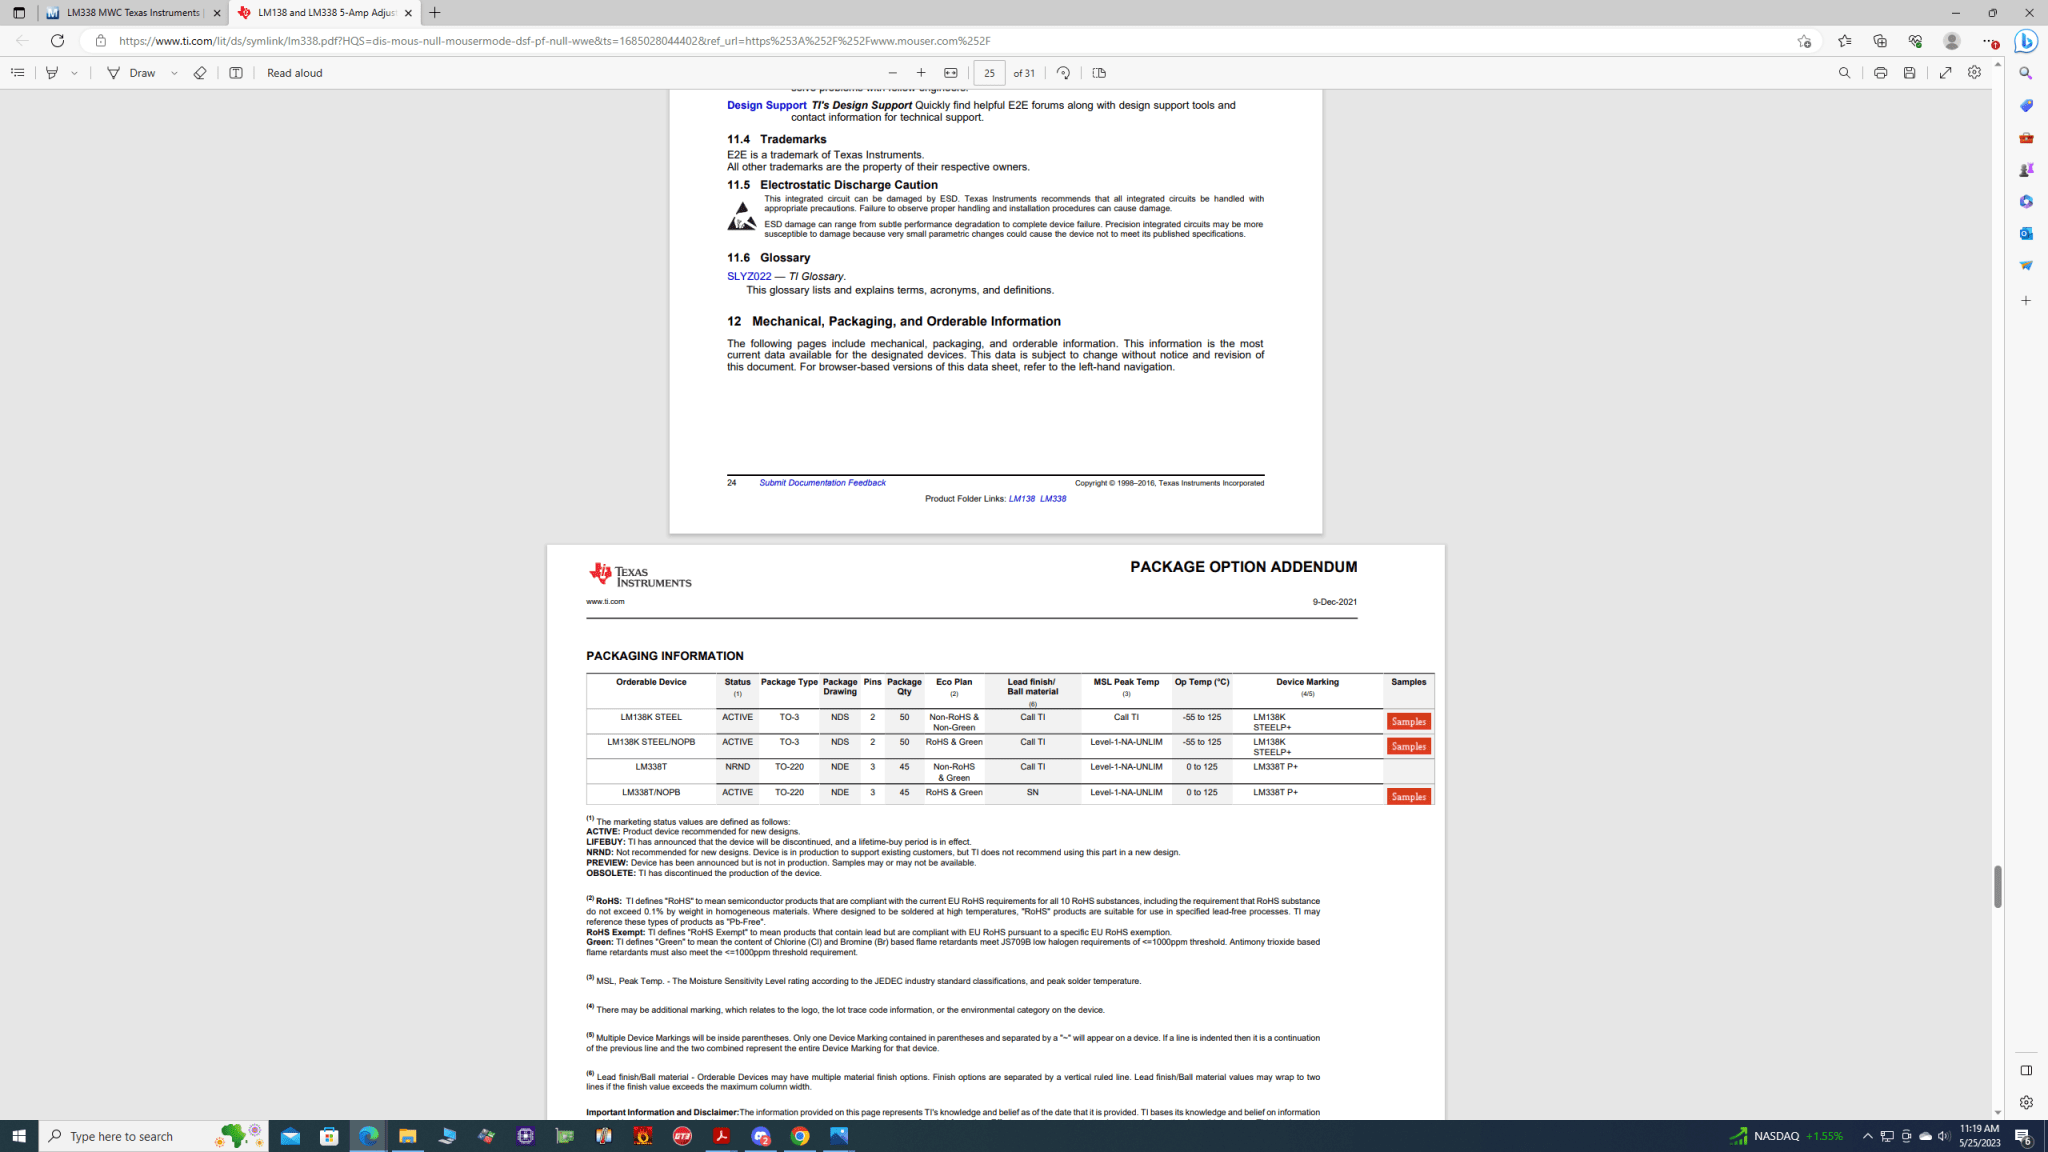Open Edge sidebar Shopping tag icon
The height and width of the screenshot is (1152, 2048).
coord(2026,105)
